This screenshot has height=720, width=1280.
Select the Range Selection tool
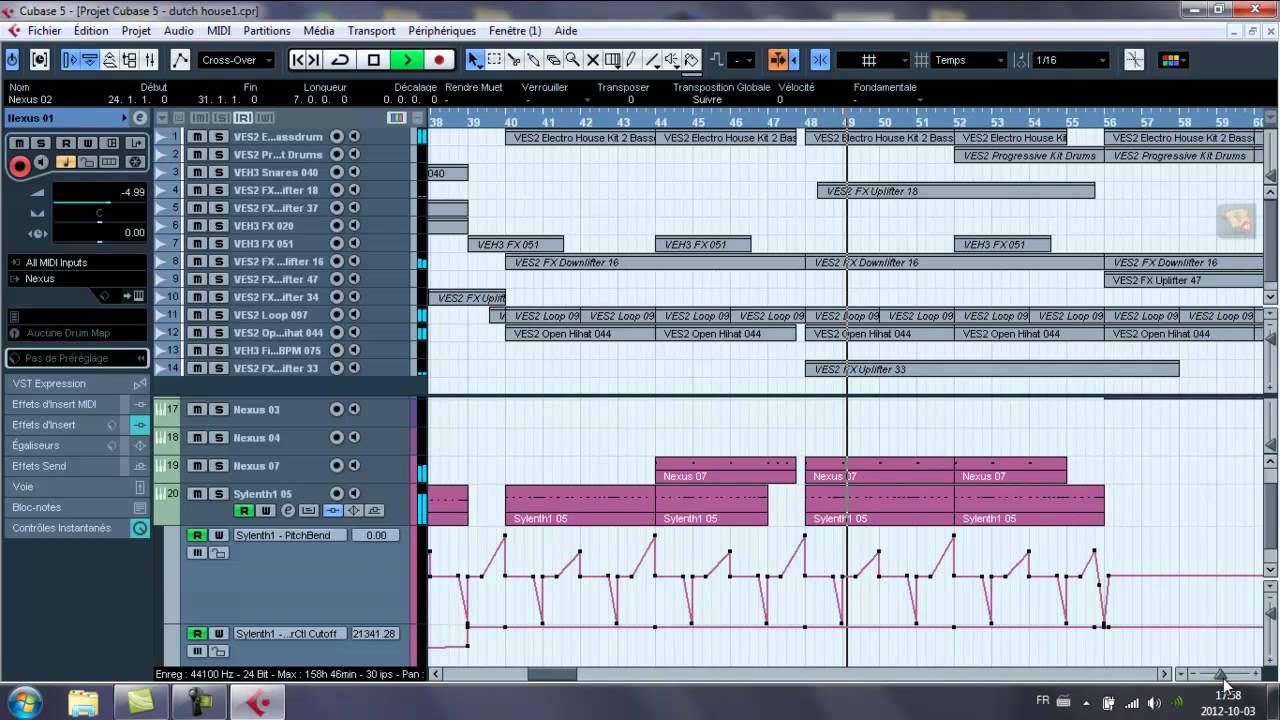494,60
